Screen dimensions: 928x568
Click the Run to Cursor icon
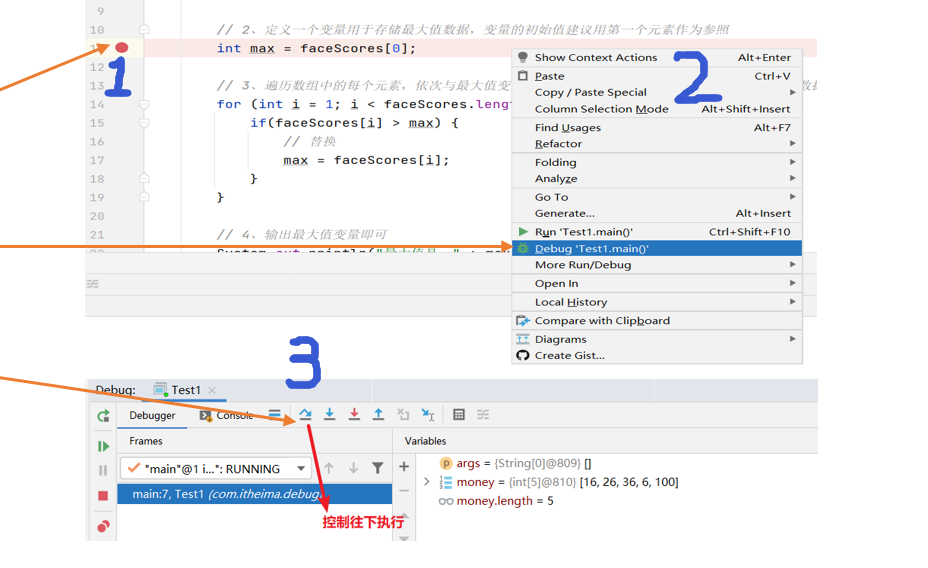tap(427, 415)
